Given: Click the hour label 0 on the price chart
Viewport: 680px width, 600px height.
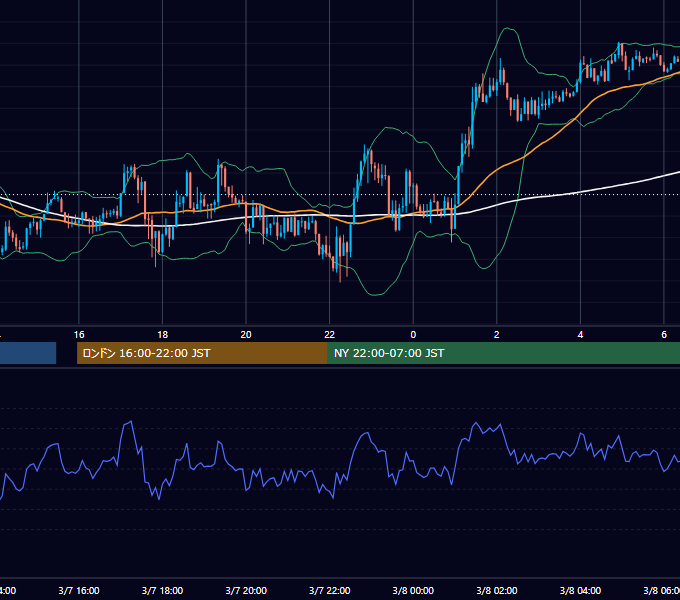Looking at the screenshot, I should (413, 335).
